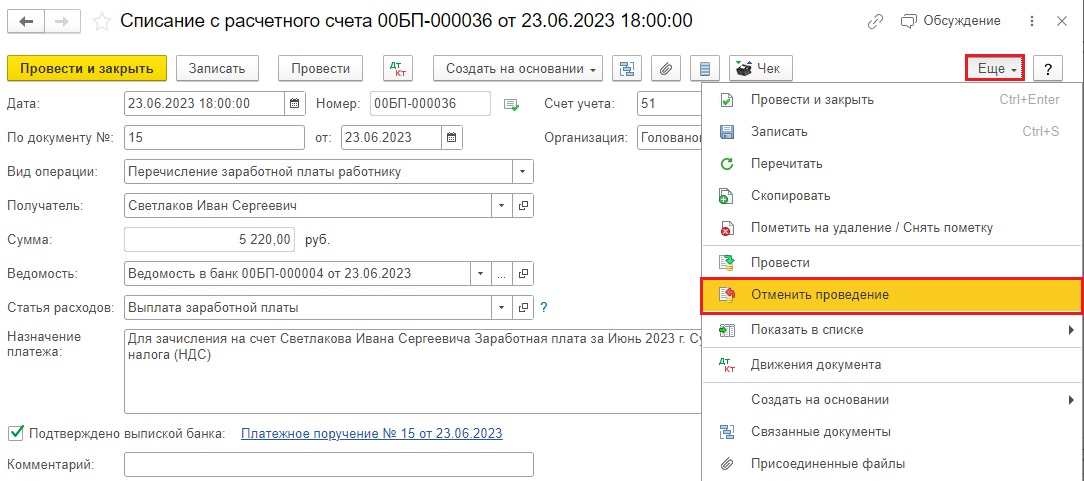1084x481 pixels.
Task: Expand Создать на основании submenu in menu
Action: 893,399
